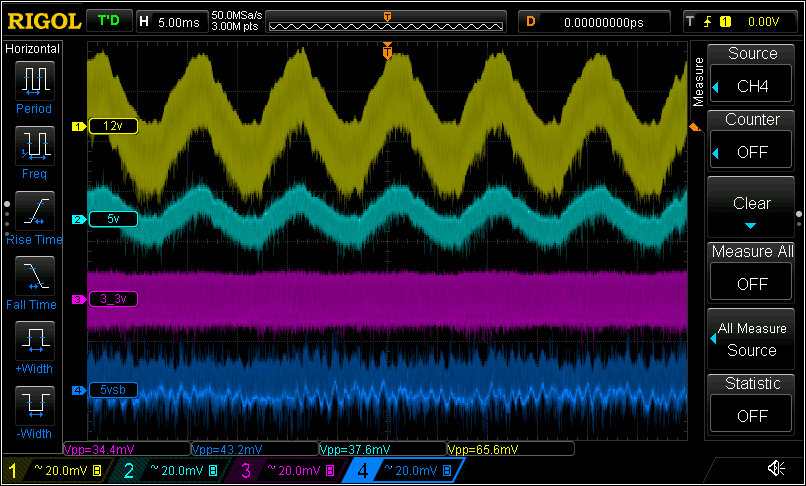Viewport: 806px width, 486px height.
Task: Click the RIGOL logo
Action: coord(44,22)
